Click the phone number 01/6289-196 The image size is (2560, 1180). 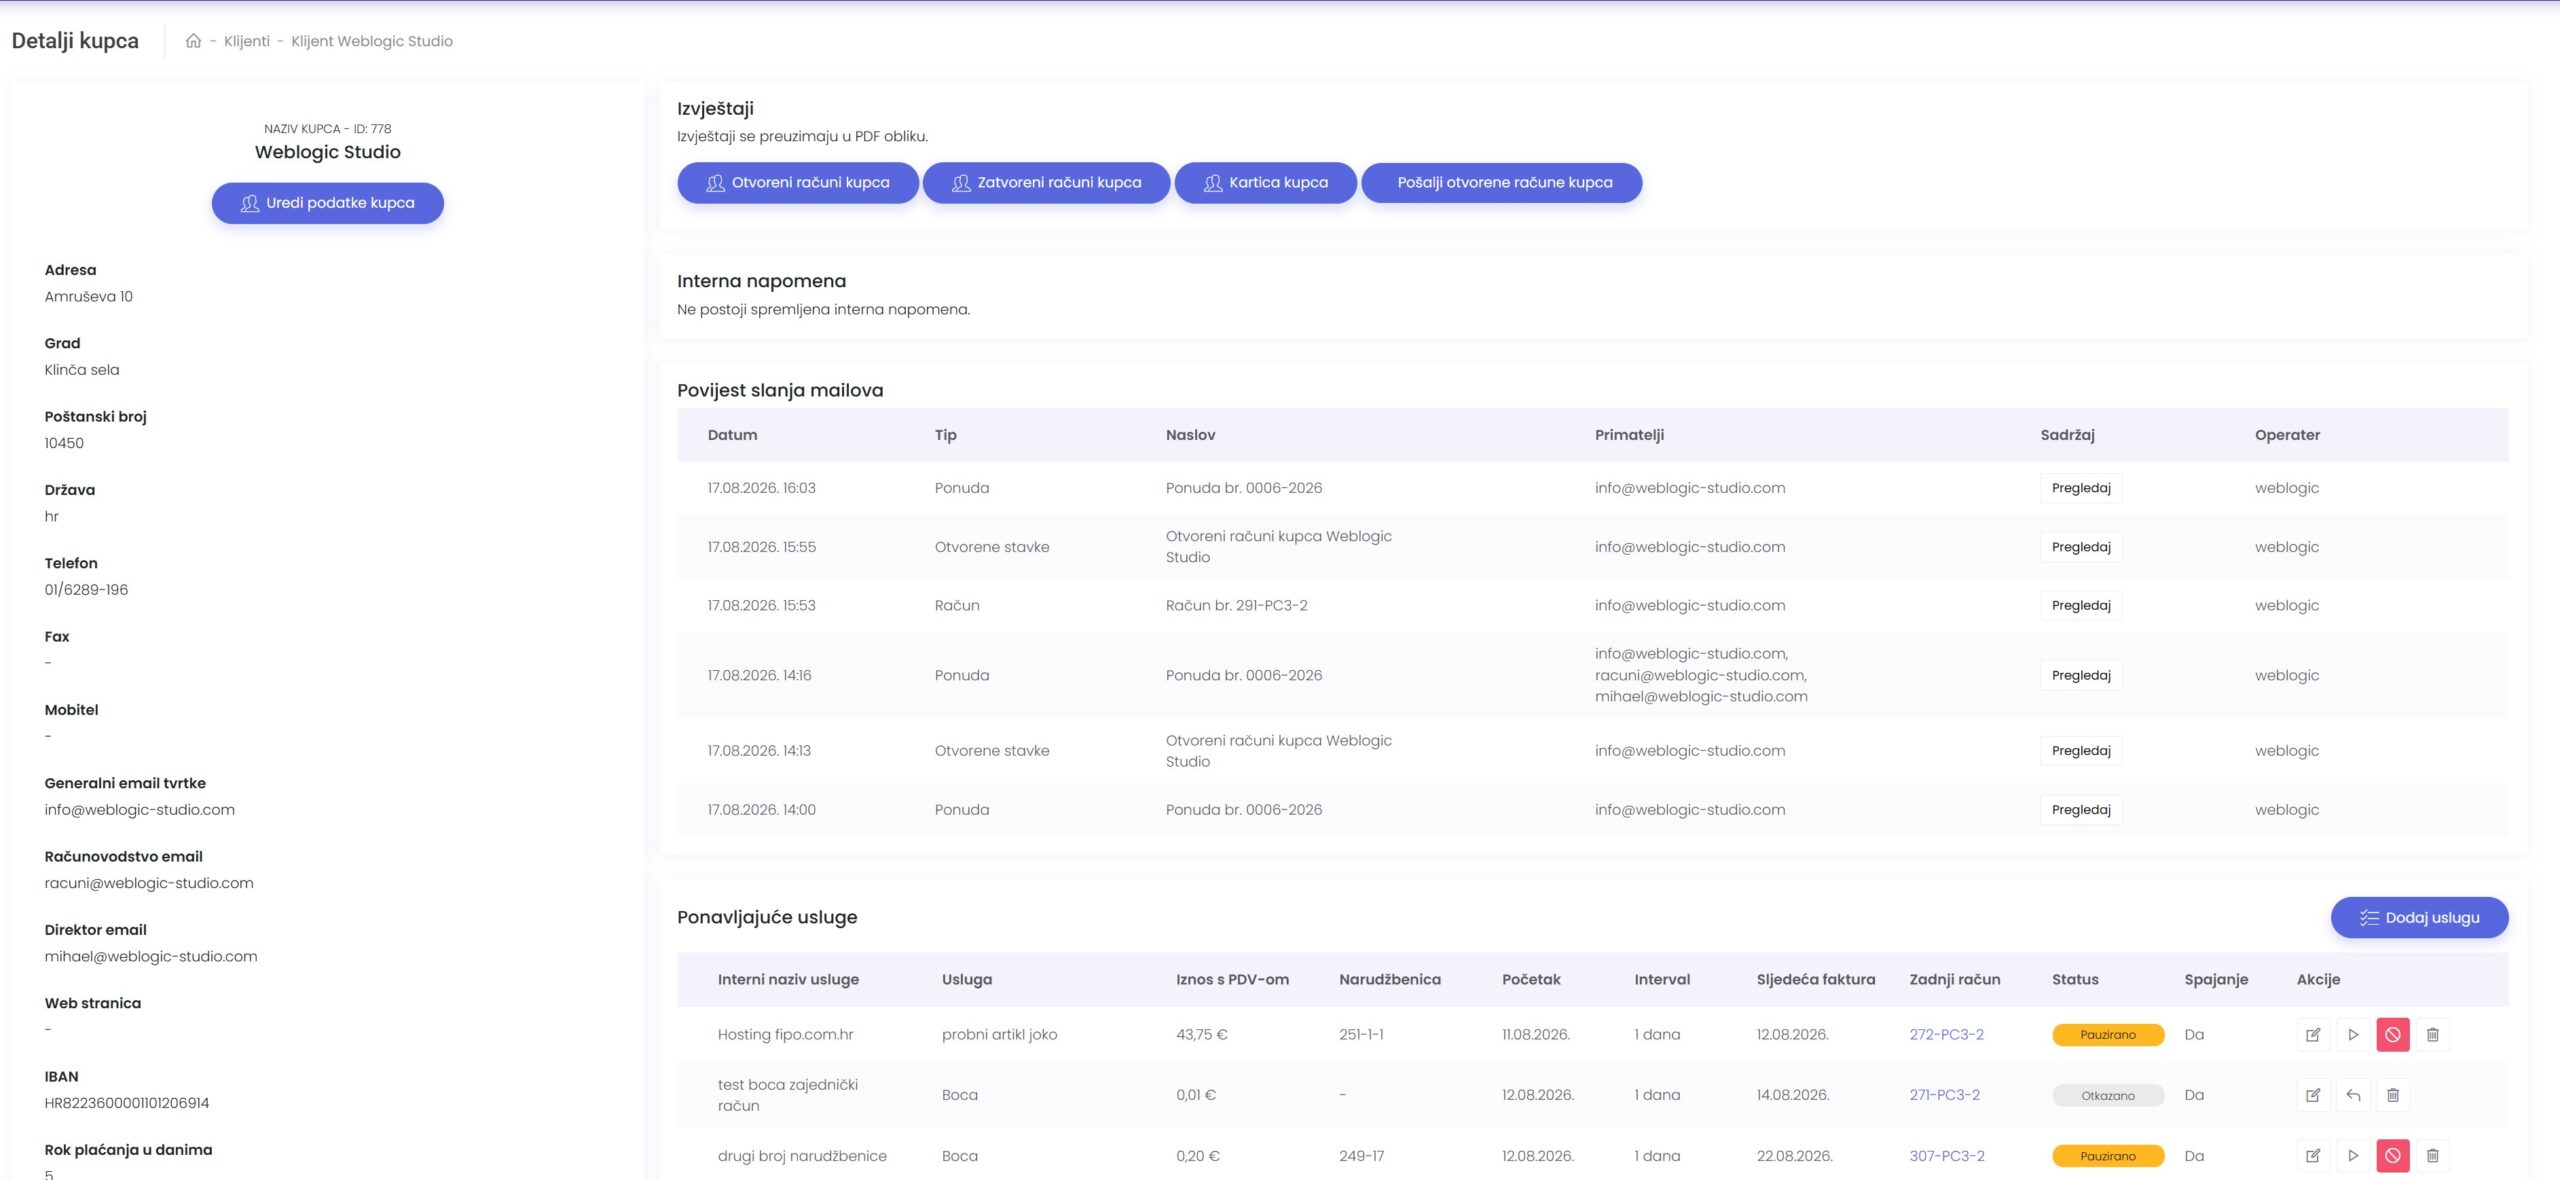[86, 590]
